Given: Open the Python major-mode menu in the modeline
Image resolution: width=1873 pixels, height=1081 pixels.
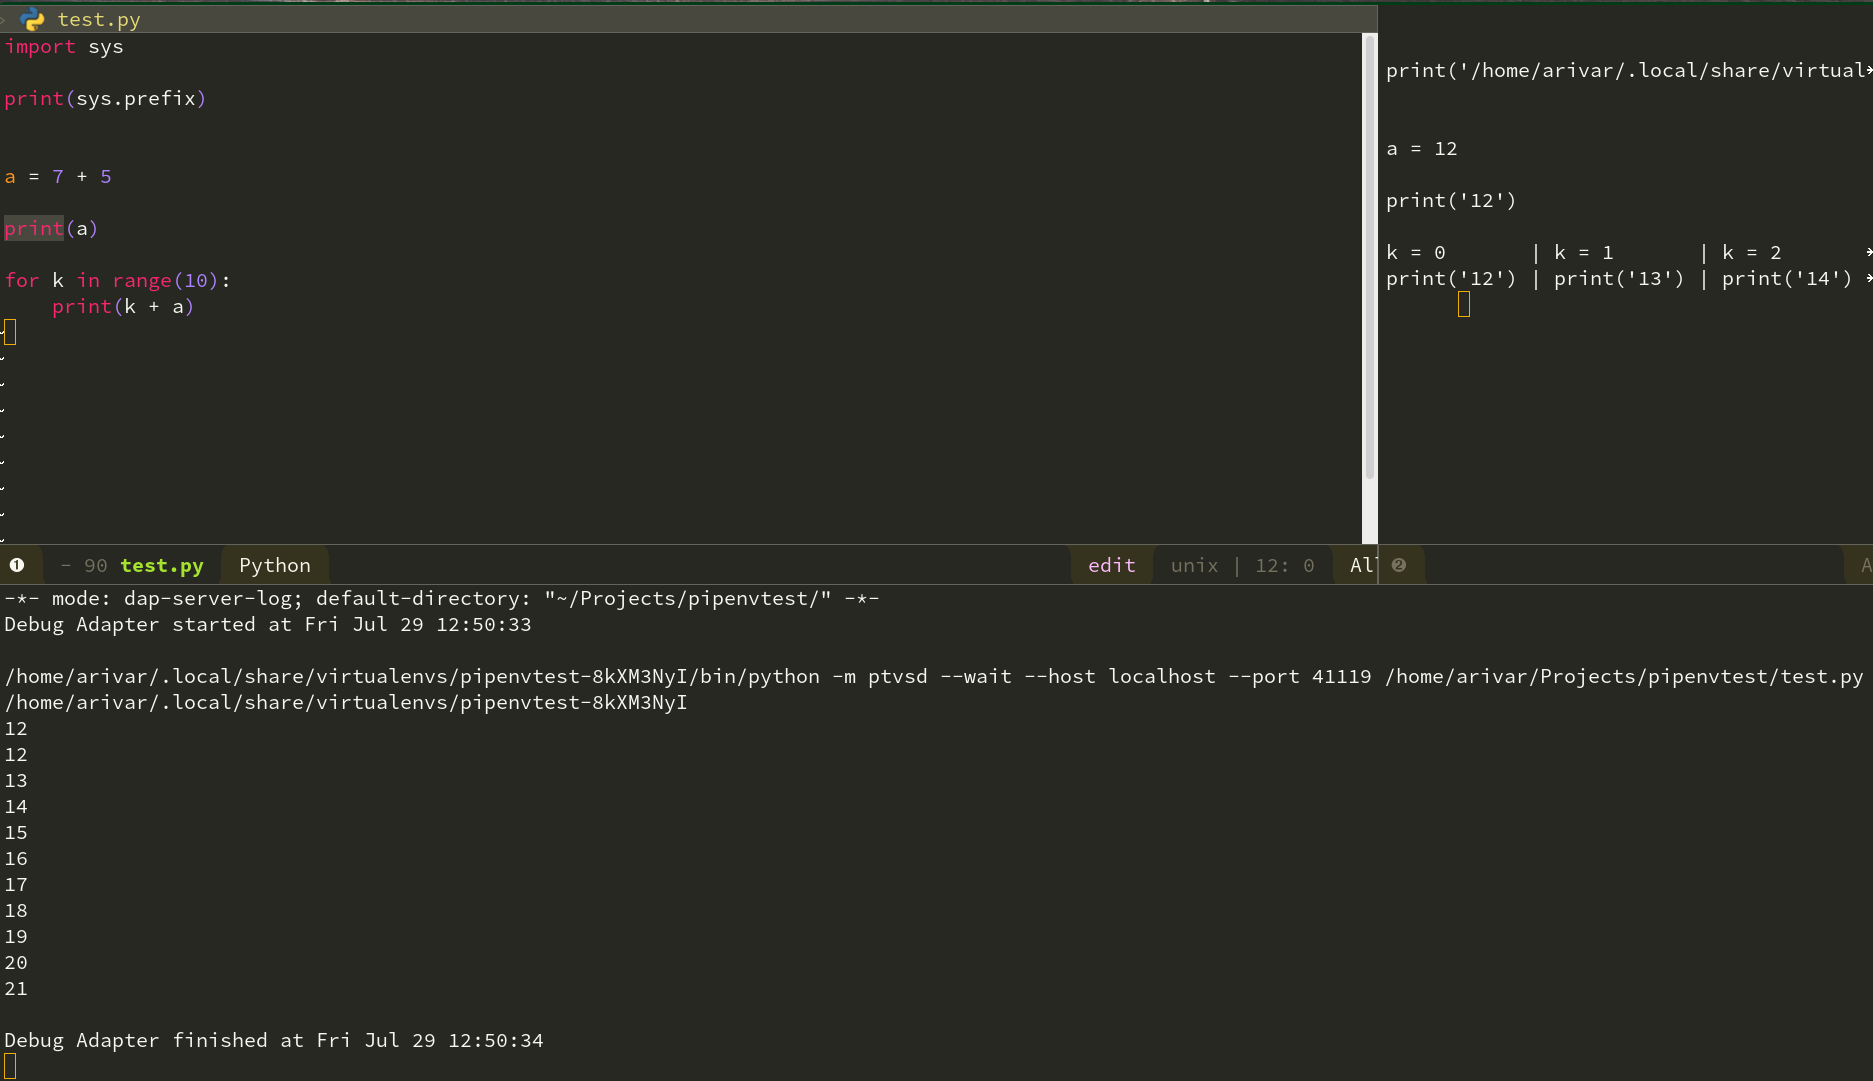Looking at the screenshot, I should pyautogui.click(x=274, y=565).
